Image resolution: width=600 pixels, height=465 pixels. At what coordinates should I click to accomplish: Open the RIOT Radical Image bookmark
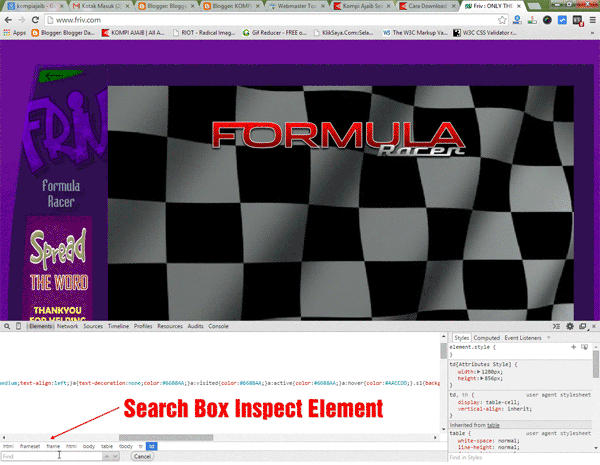click(204, 33)
